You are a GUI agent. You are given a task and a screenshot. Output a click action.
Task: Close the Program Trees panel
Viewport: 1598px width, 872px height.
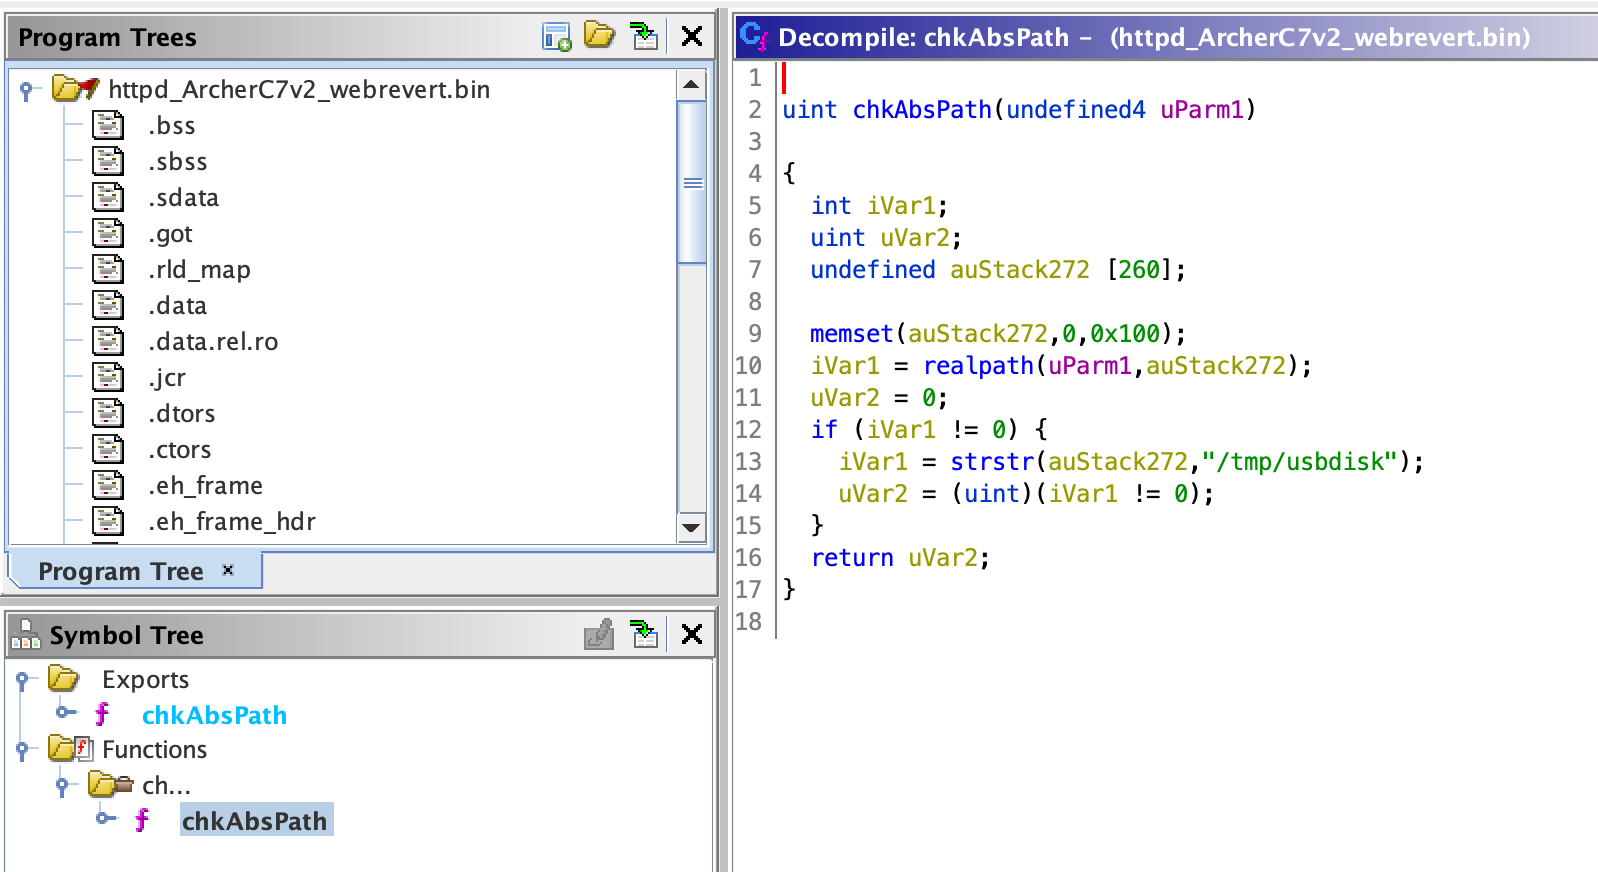(691, 37)
